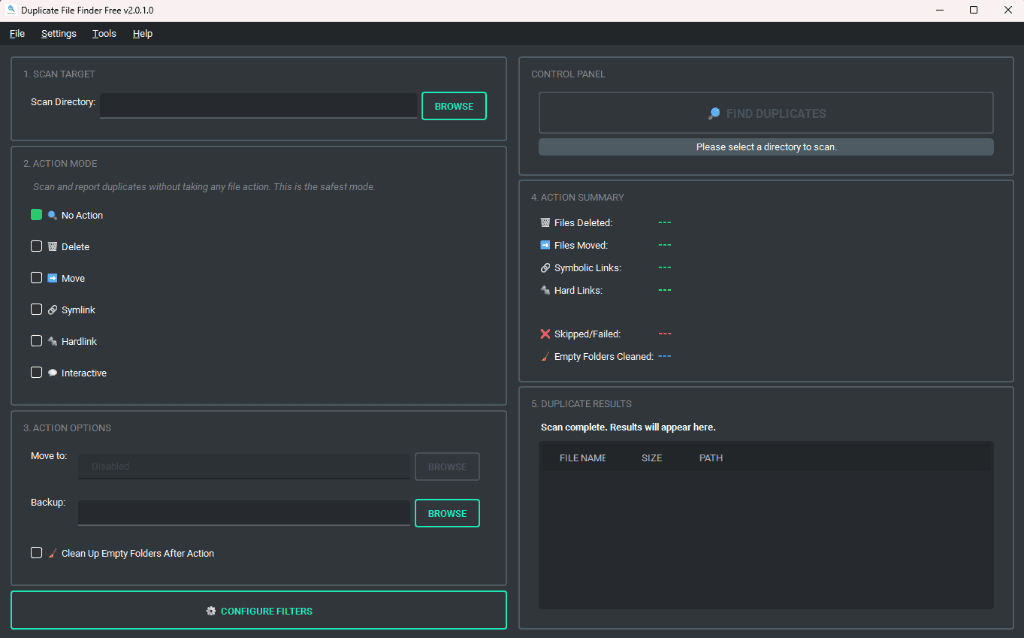Check the Interactive action mode box

coord(36,372)
